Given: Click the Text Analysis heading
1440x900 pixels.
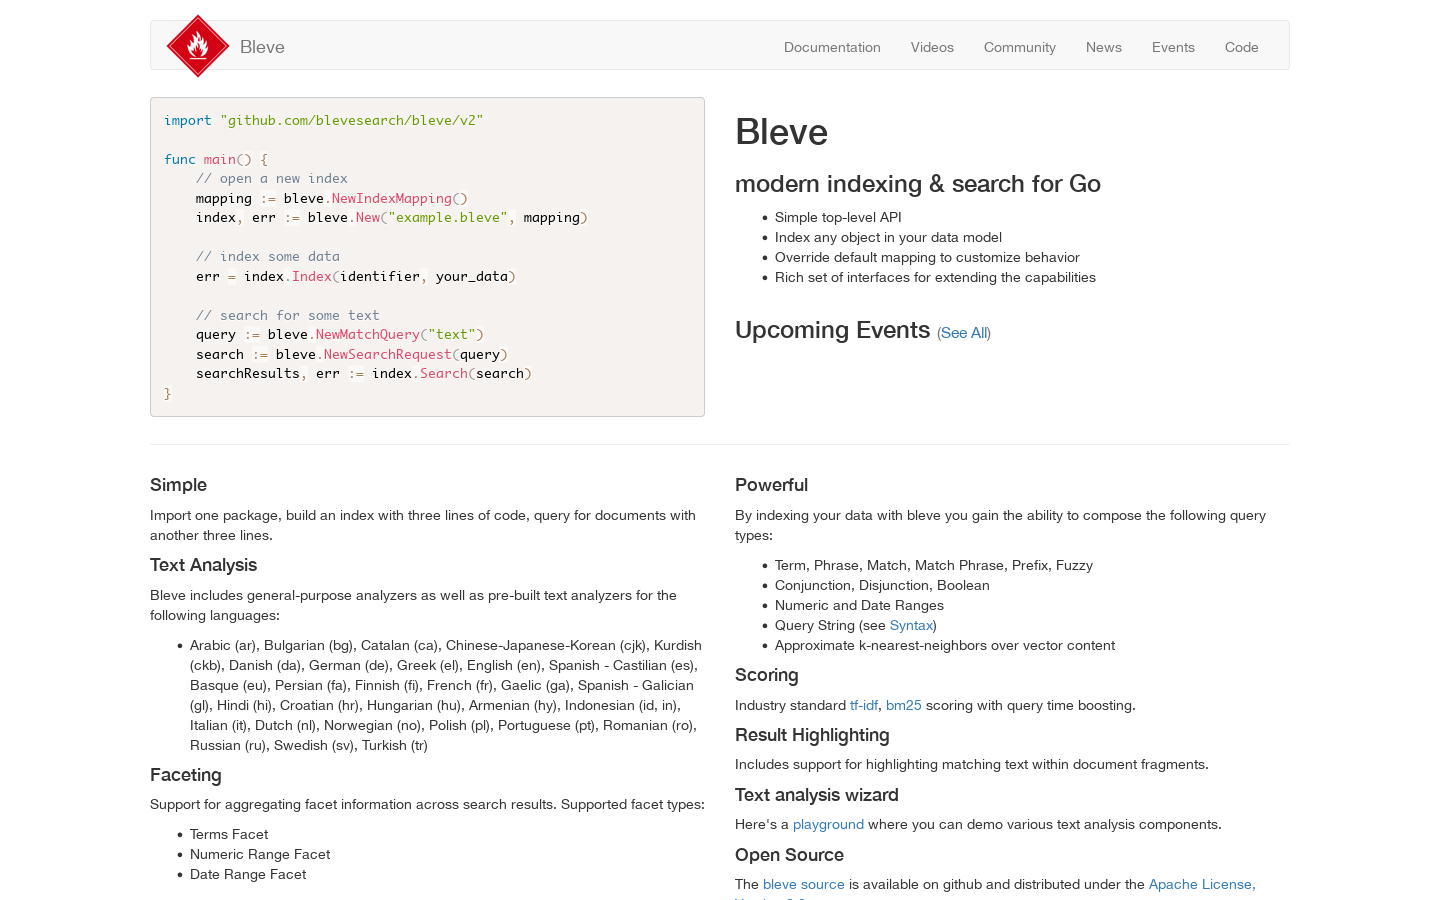Looking at the screenshot, I should click(204, 565).
